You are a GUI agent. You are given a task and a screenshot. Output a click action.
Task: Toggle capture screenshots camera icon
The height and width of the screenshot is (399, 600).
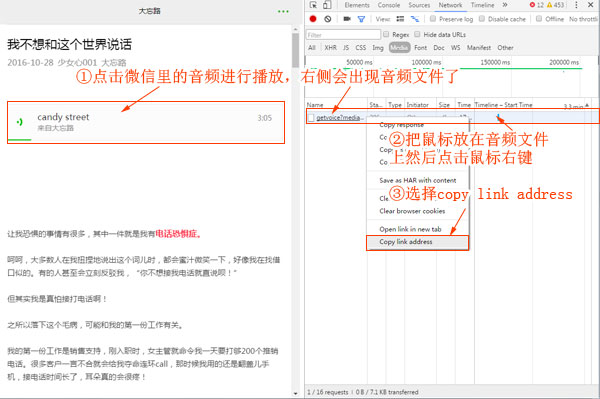pos(347,19)
